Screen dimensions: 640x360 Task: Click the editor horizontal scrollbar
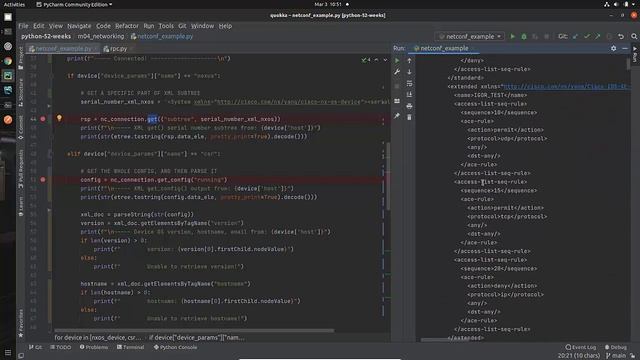(x=194, y=330)
